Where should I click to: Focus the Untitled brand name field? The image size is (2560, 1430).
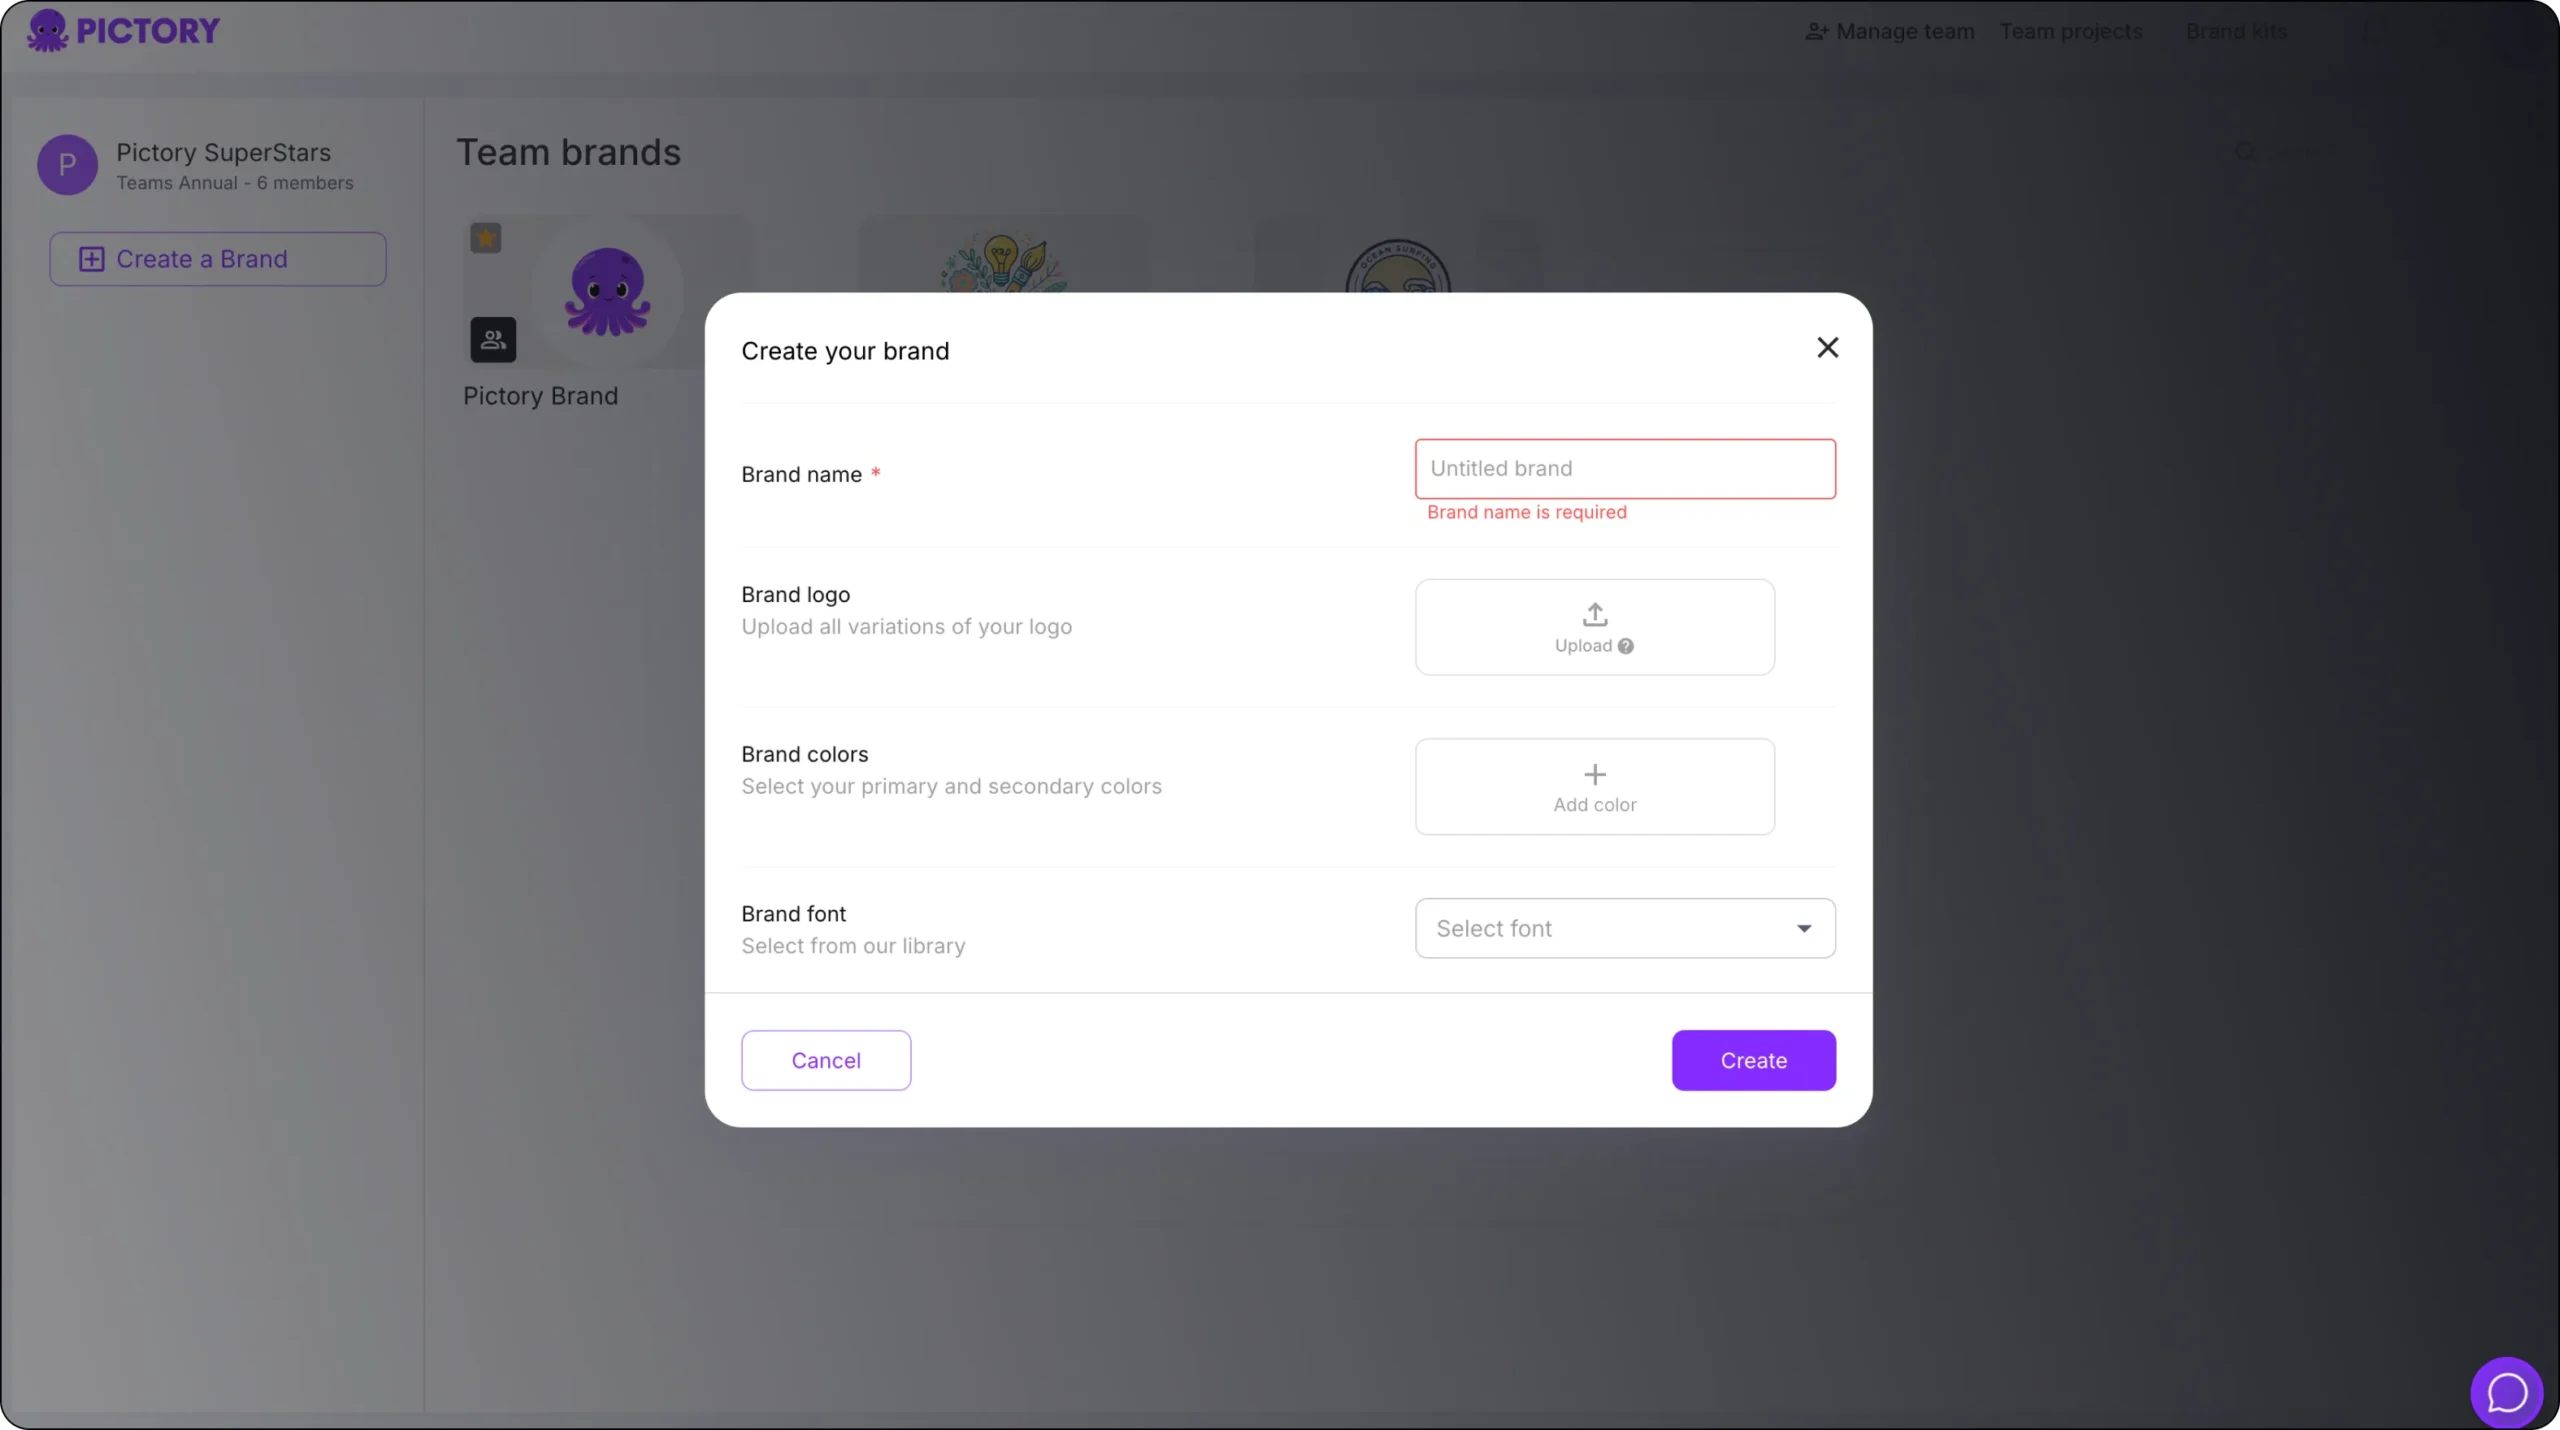(x=1625, y=469)
